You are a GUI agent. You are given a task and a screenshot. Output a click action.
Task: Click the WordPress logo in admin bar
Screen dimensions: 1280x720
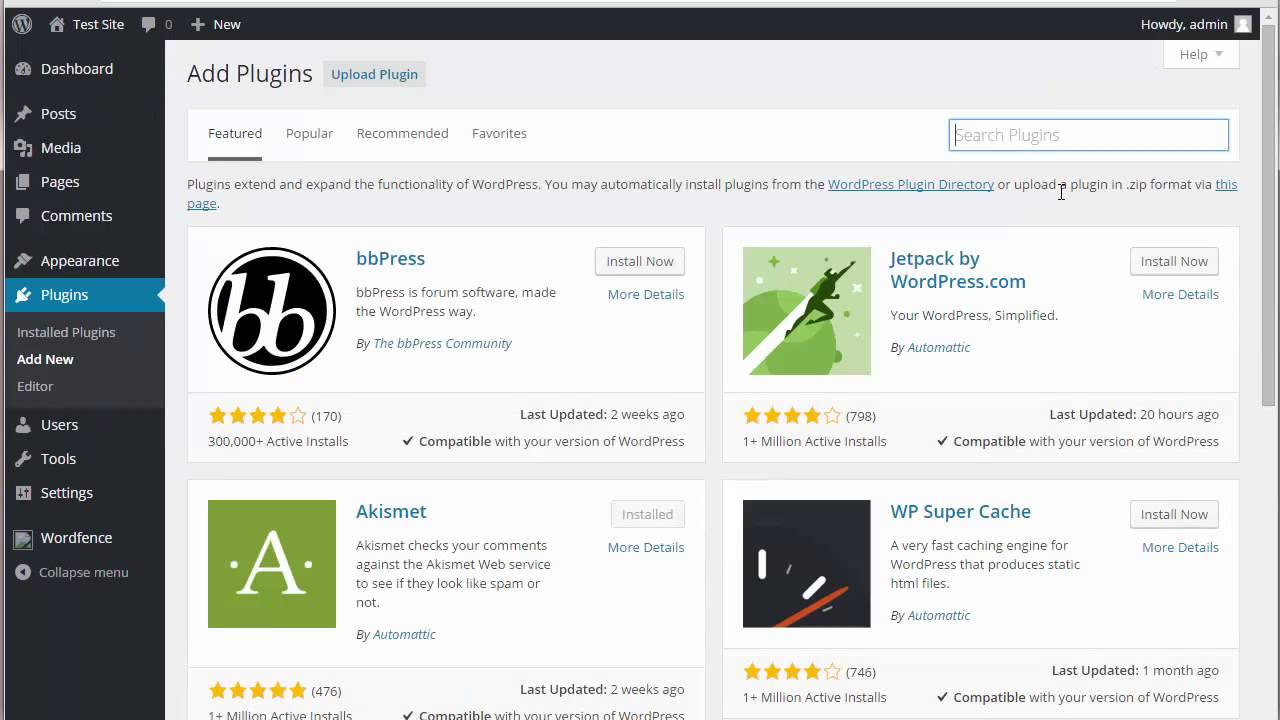[x=21, y=24]
